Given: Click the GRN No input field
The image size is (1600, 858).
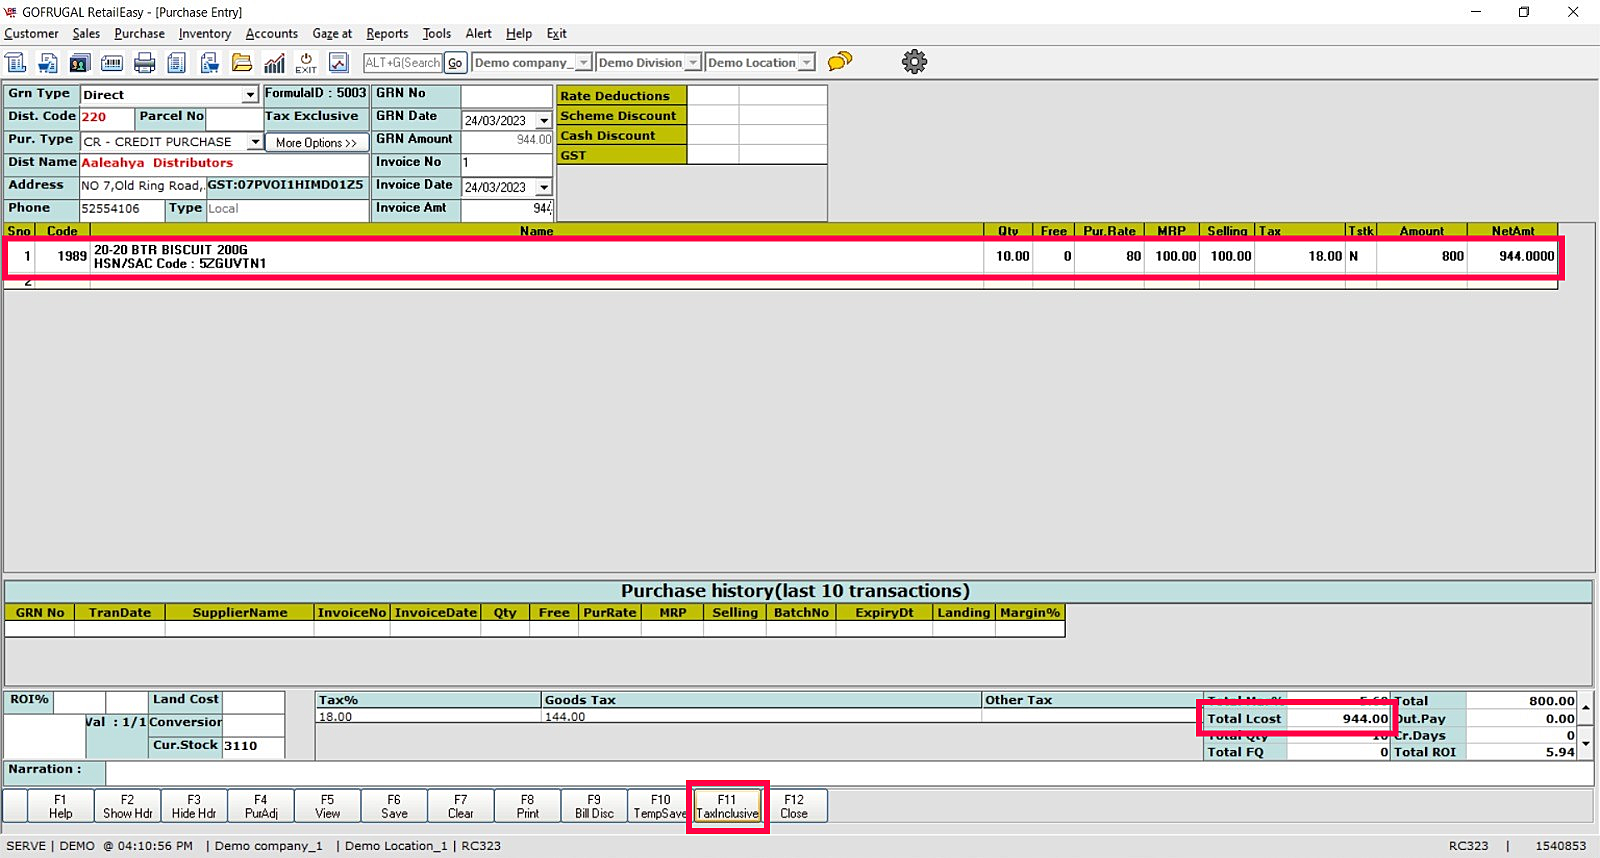Looking at the screenshot, I should [507, 96].
